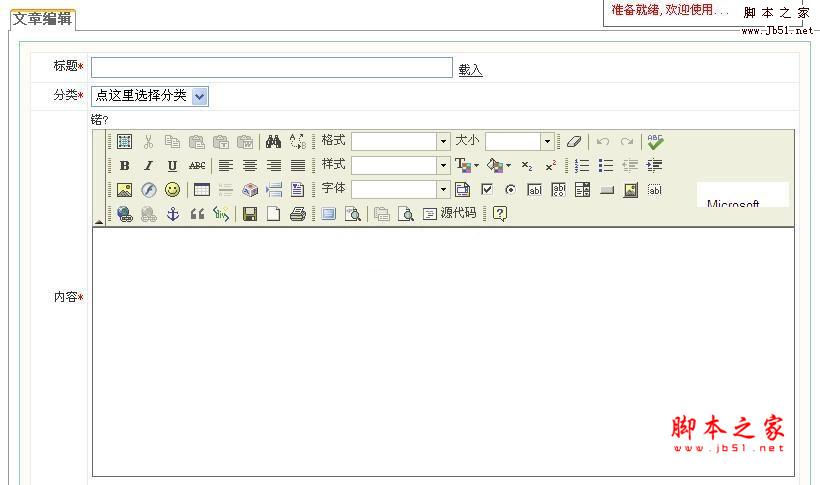
Task: Run the ABC spell check icon
Action: click(655, 142)
